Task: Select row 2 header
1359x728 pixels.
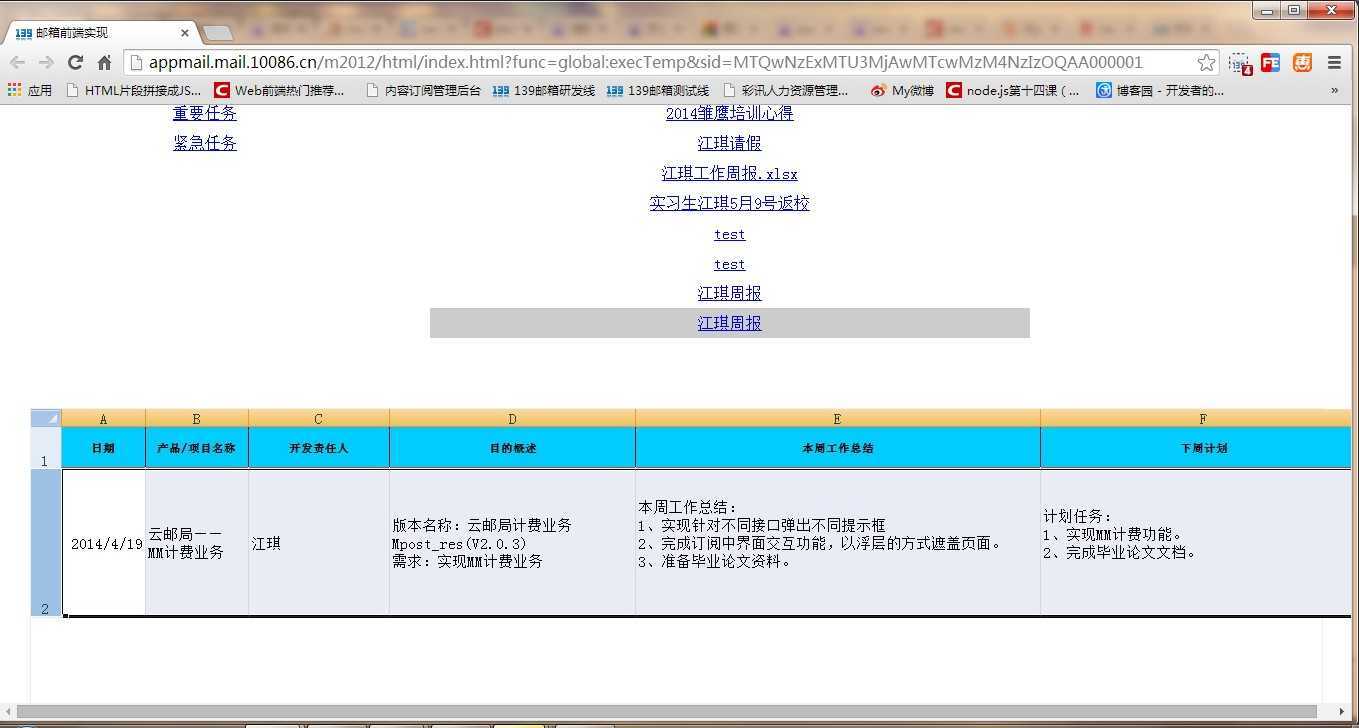Action: click(46, 543)
